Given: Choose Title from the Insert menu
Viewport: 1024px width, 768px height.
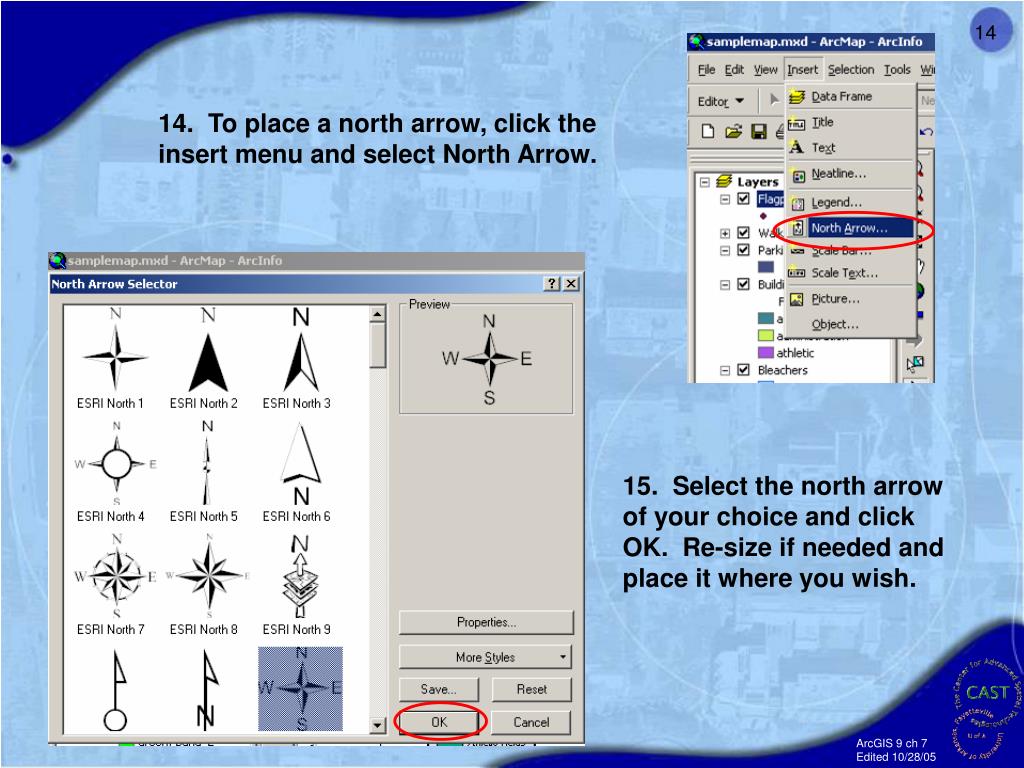Looking at the screenshot, I should (x=850, y=122).
